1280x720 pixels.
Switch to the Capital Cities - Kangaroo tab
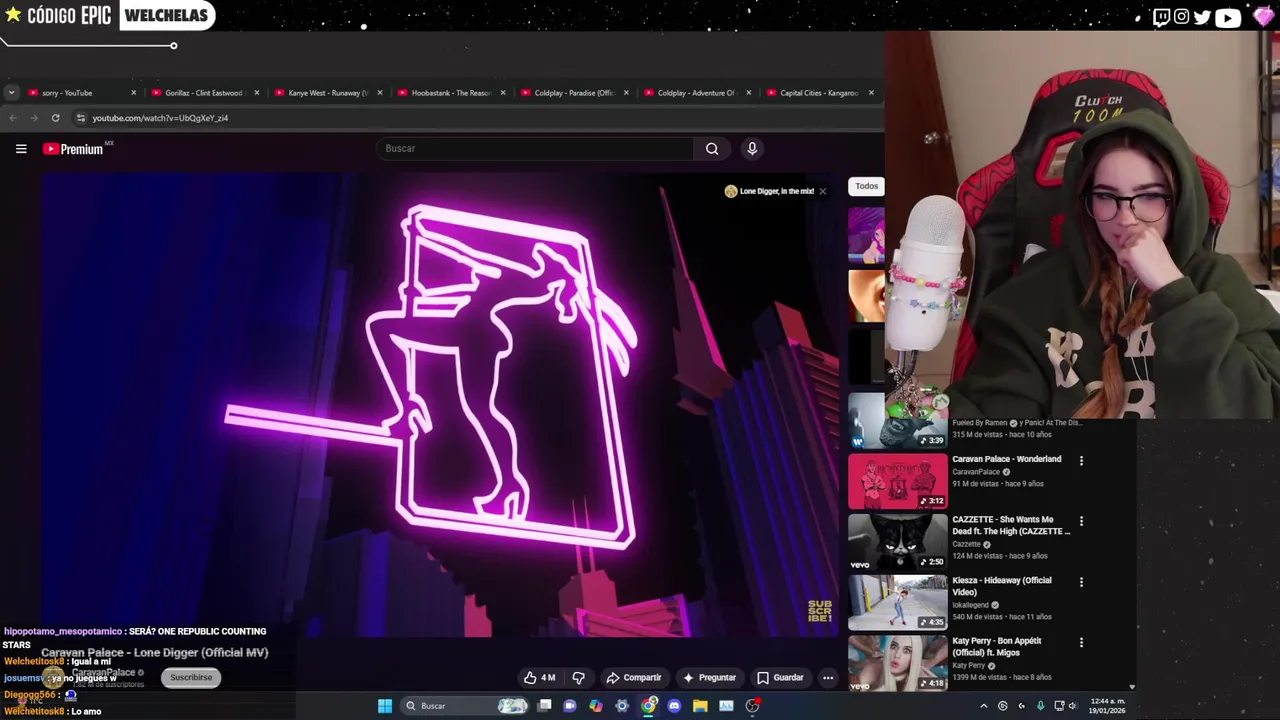[820, 93]
